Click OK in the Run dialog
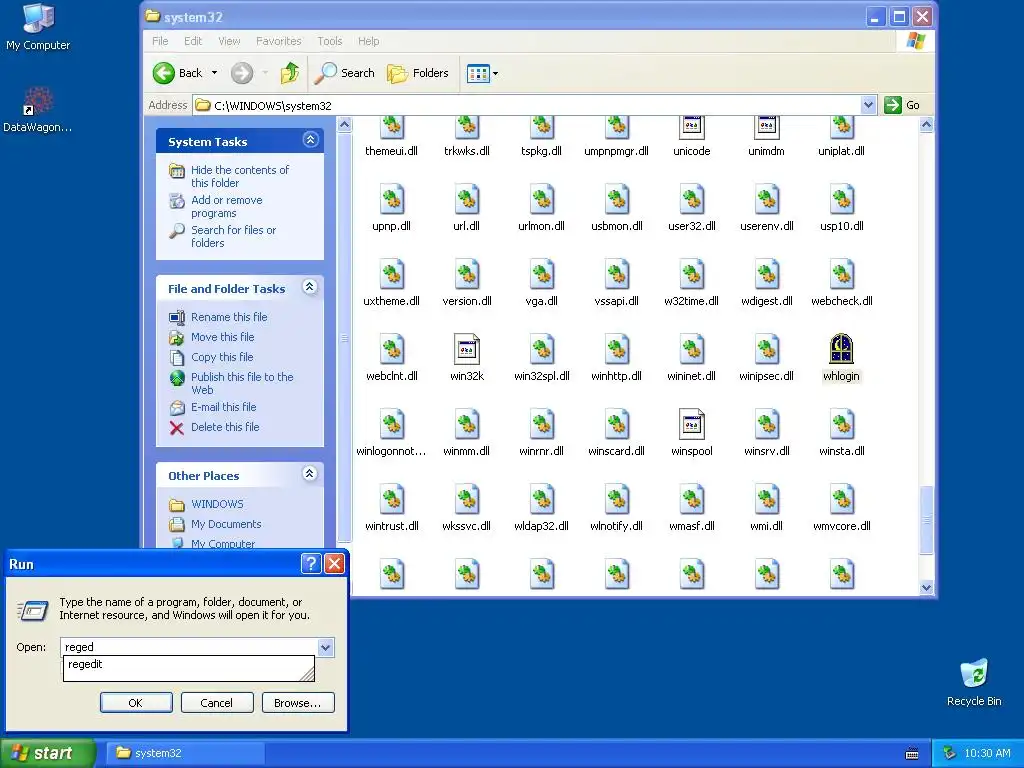 [136, 703]
